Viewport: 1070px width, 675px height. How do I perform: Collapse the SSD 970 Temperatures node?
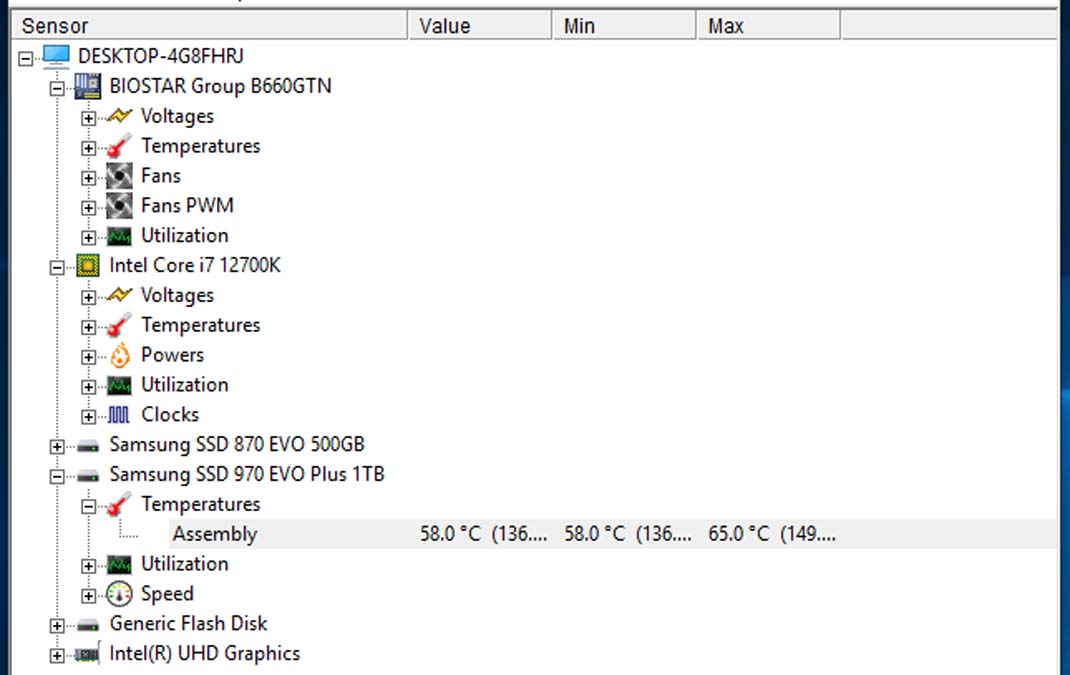(88, 506)
